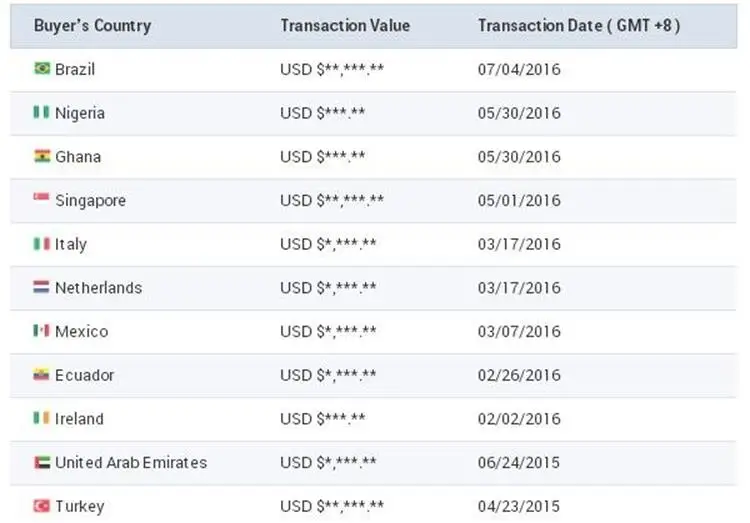
Task: Click the Turkey transaction value cell
Action: (332, 507)
